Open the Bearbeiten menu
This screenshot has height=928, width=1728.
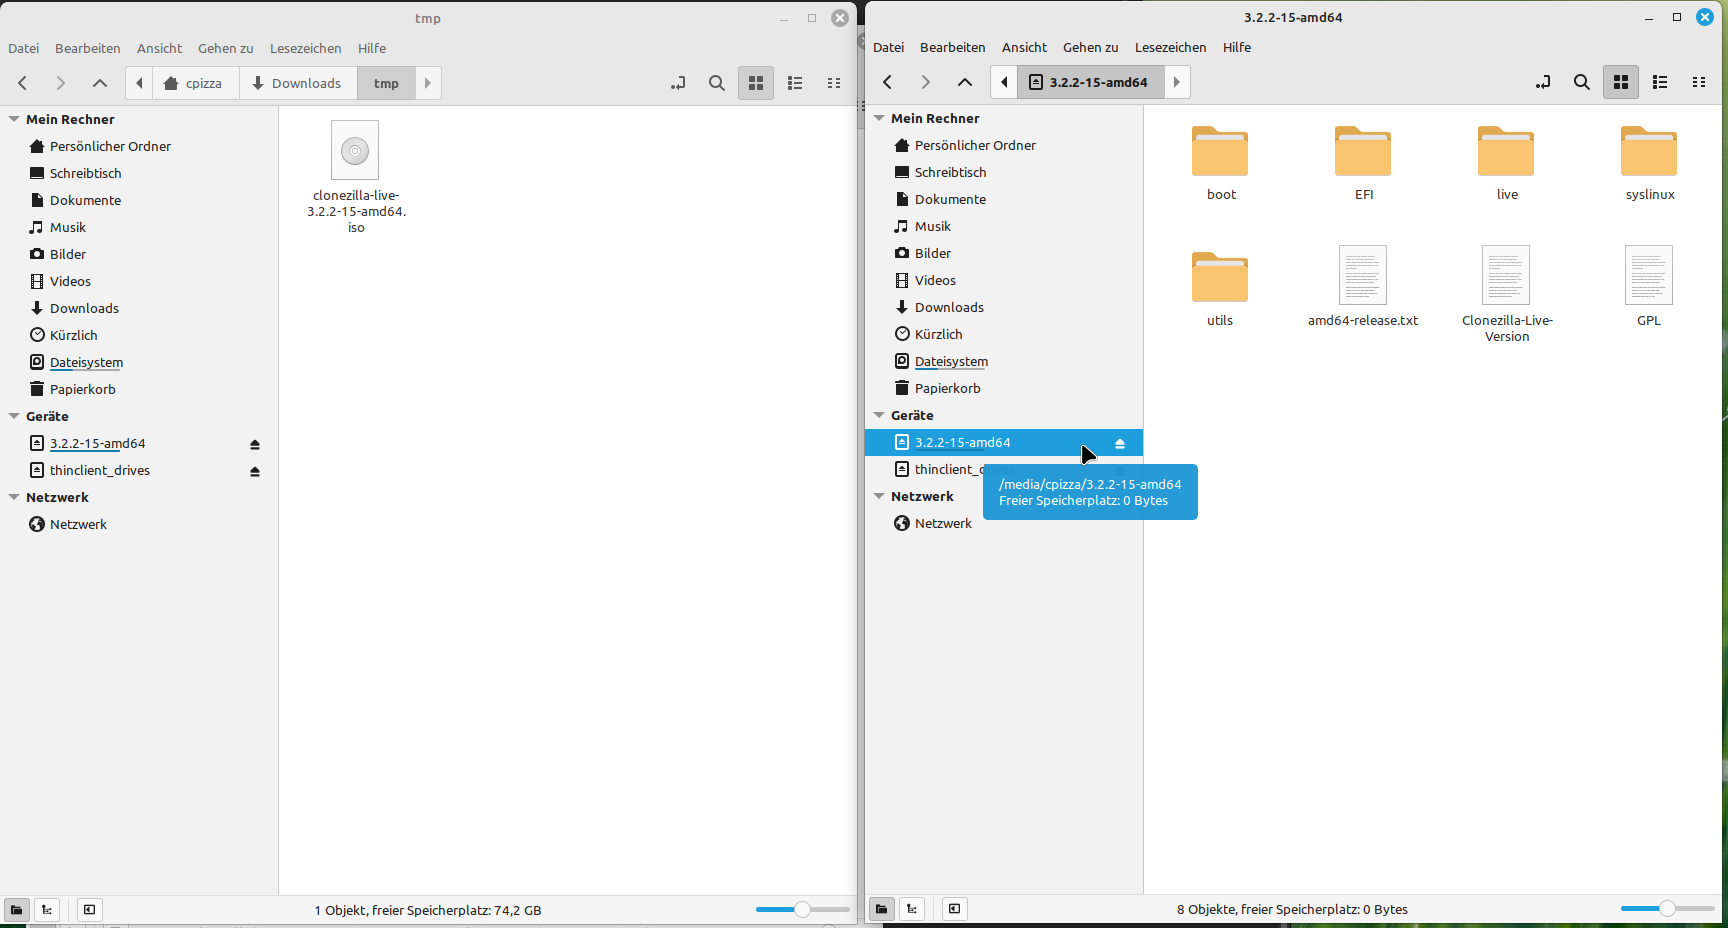(x=87, y=48)
